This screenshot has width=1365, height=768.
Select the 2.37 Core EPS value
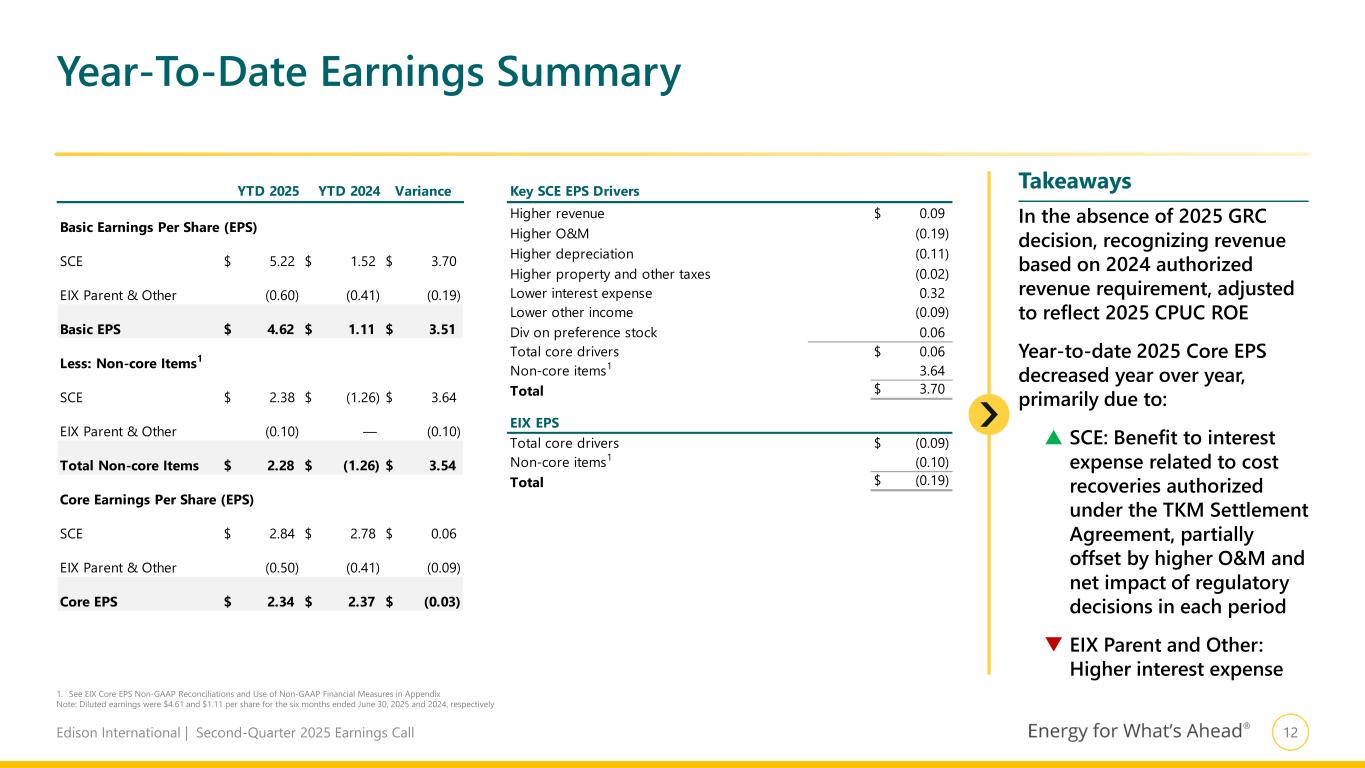pyautogui.click(x=362, y=602)
